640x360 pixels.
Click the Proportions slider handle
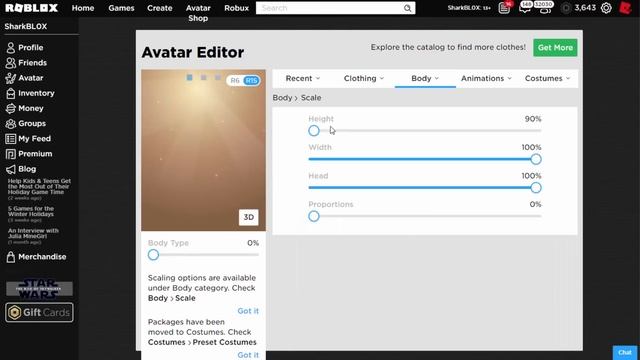tap(314, 216)
